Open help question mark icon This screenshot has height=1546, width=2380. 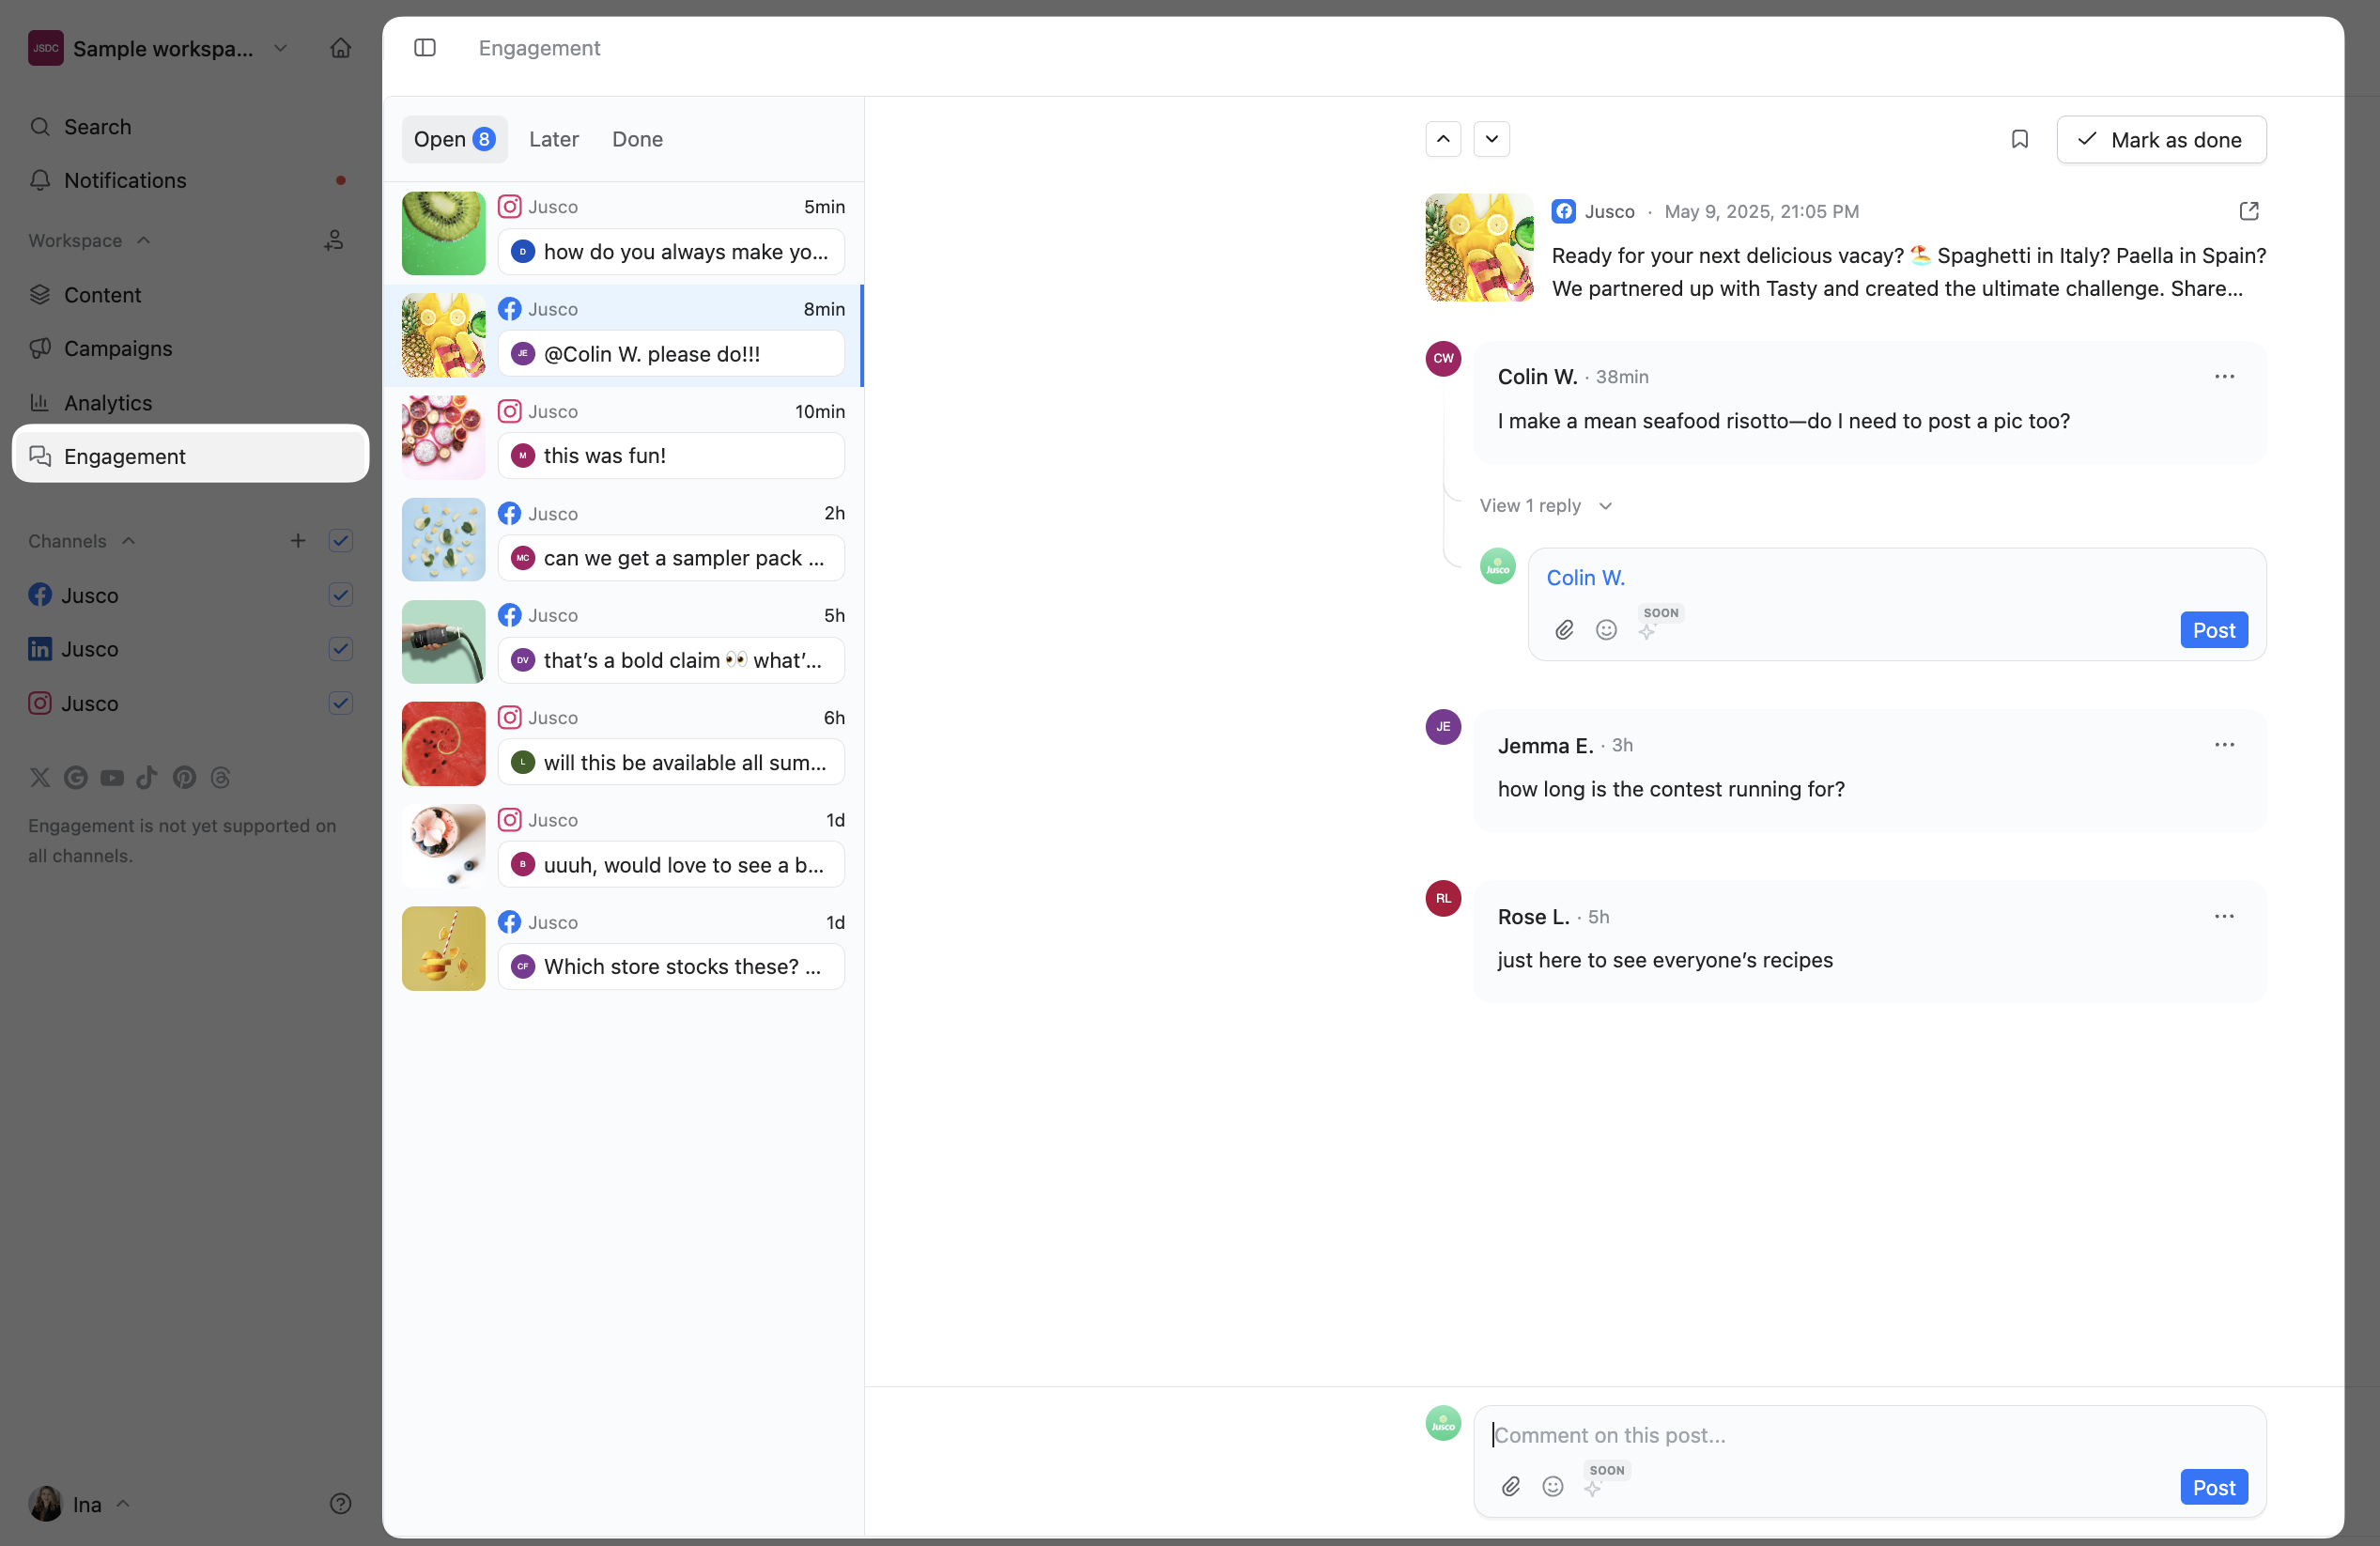tap(340, 1503)
